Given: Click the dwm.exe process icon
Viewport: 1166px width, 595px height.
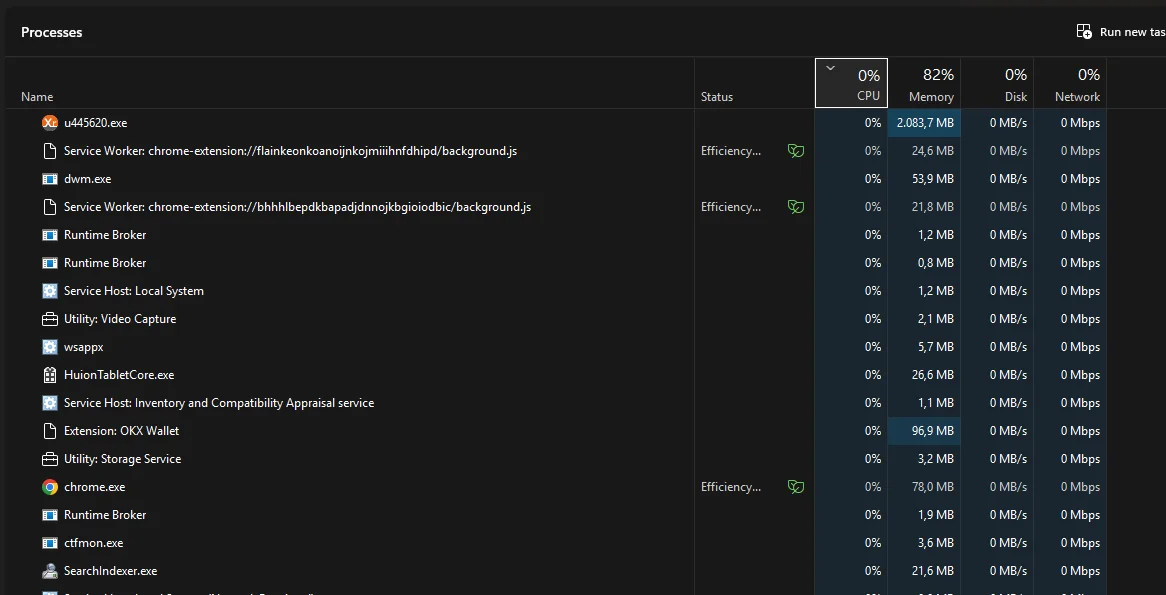Looking at the screenshot, I should pos(50,179).
